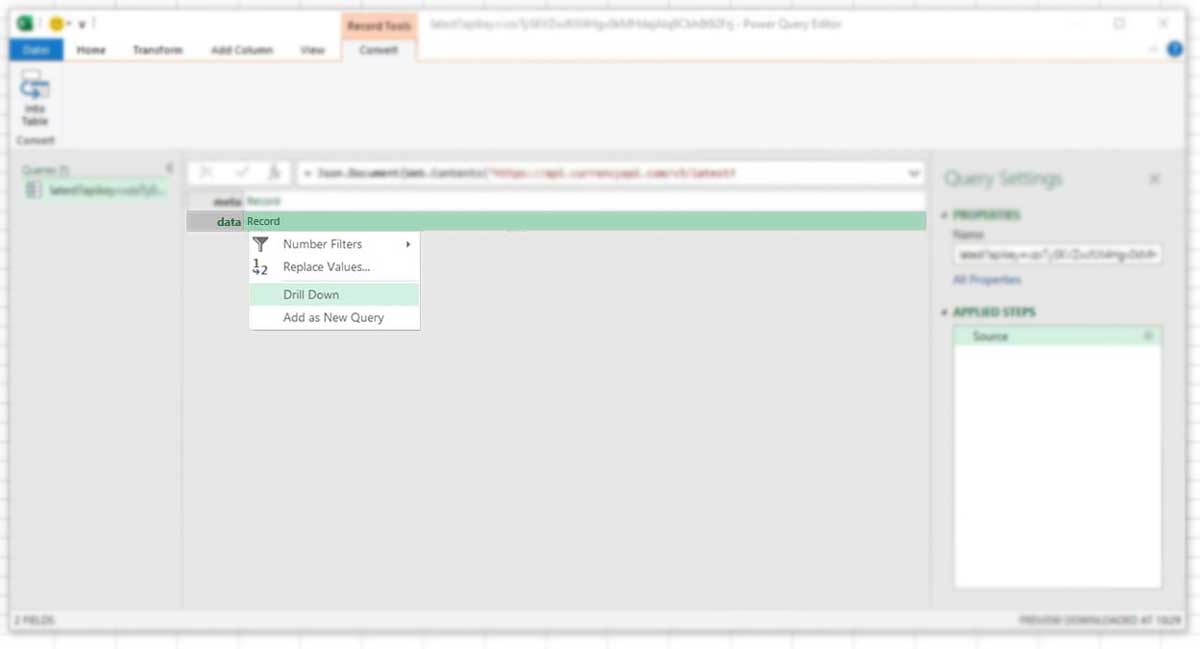The width and height of the screenshot is (1200, 649).
Task: Minimize the ribbon with the top-right chevron
Action: (x=1151, y=47)
